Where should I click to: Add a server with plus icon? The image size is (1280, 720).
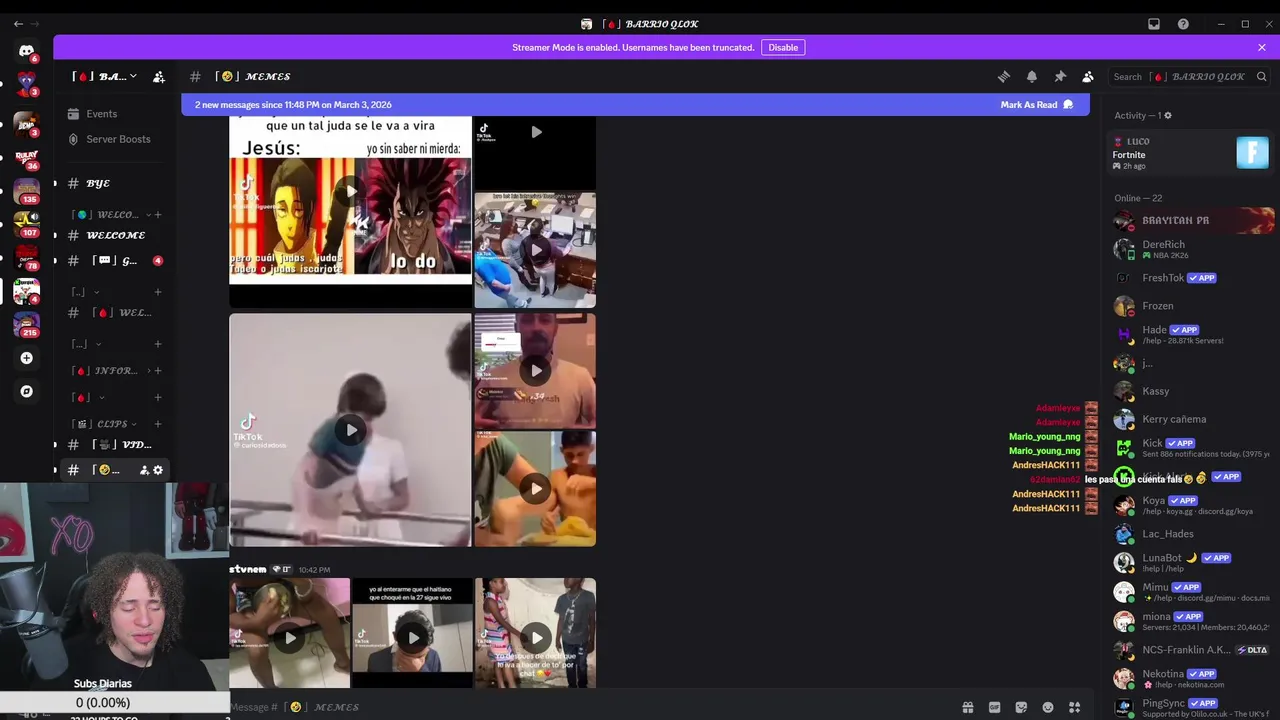(x=26, y=358)
